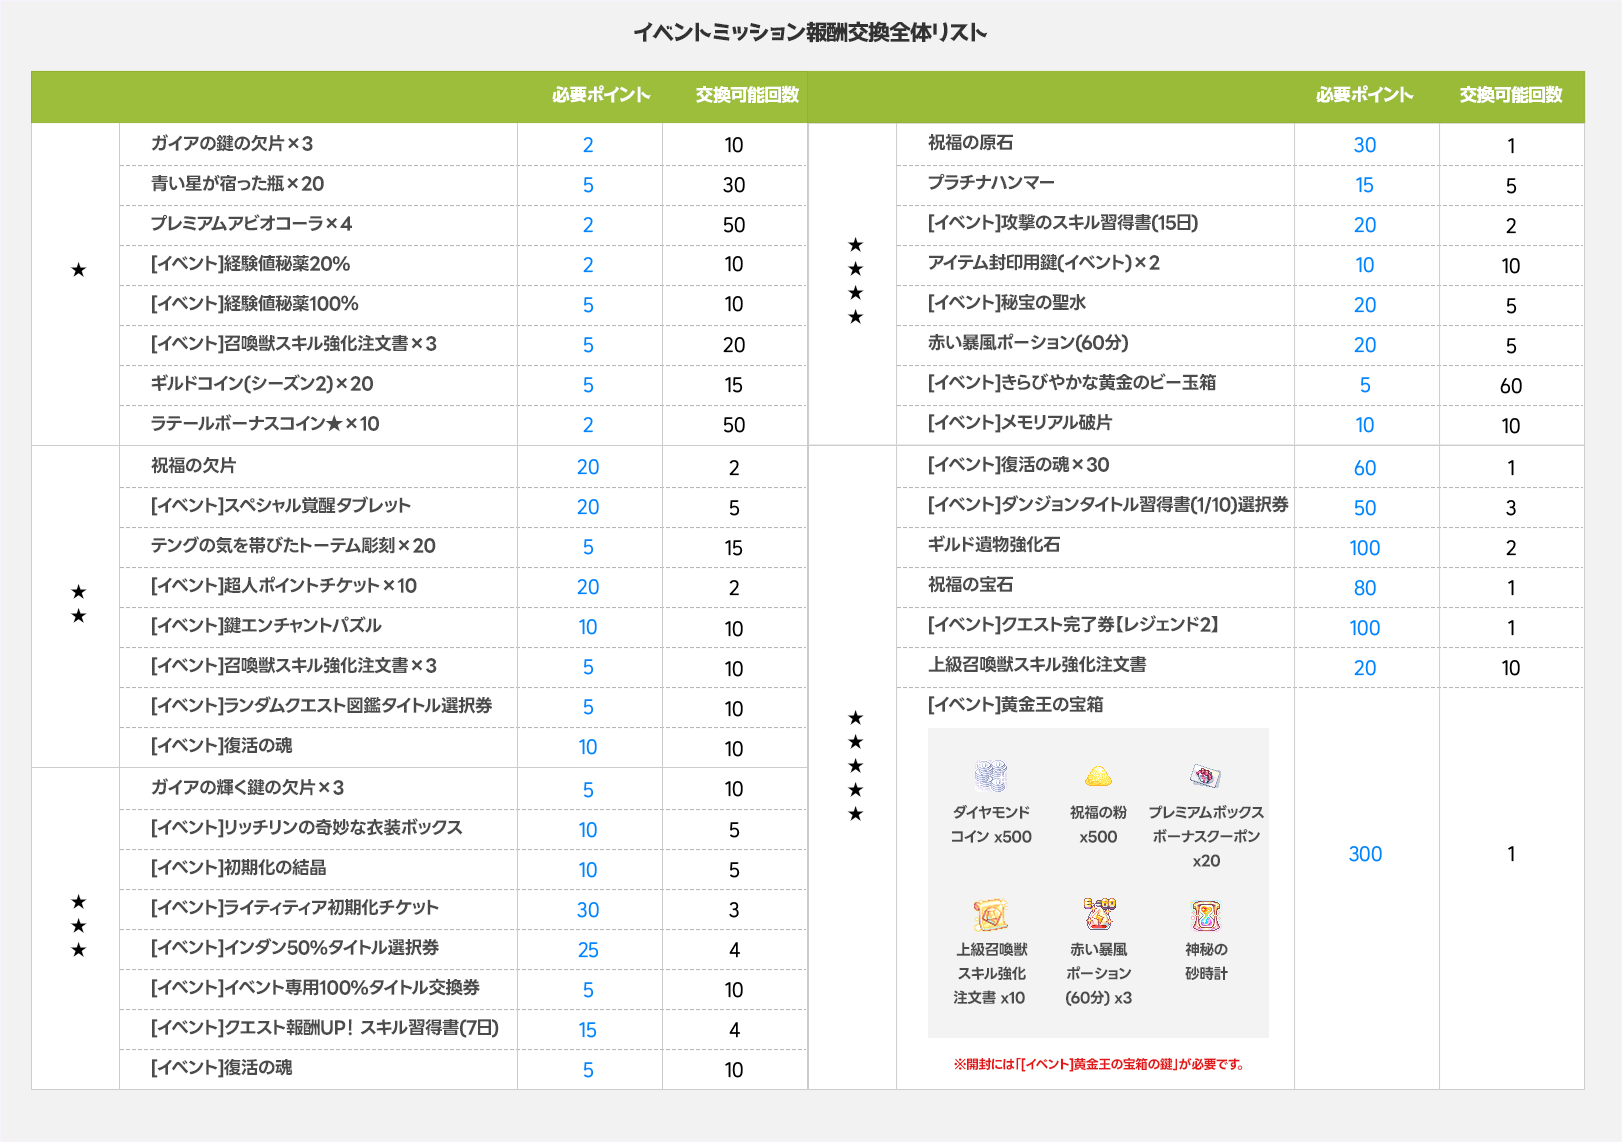Click the 300 points value for 黄金王の宝箱
This screenshot has height=1142, width=1622.
click(x=1365, y=854)
